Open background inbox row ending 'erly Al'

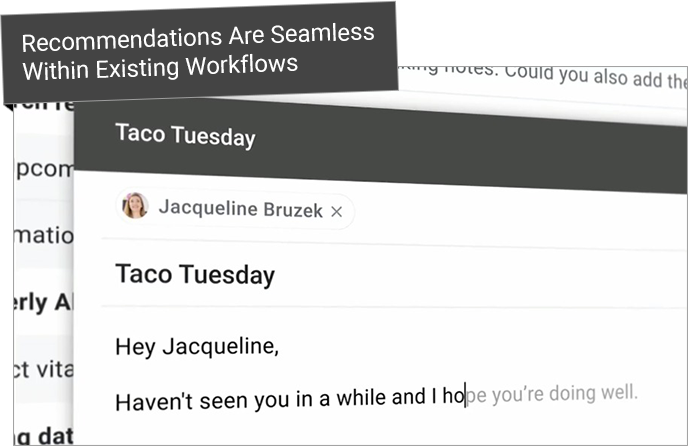pos(43,302)
